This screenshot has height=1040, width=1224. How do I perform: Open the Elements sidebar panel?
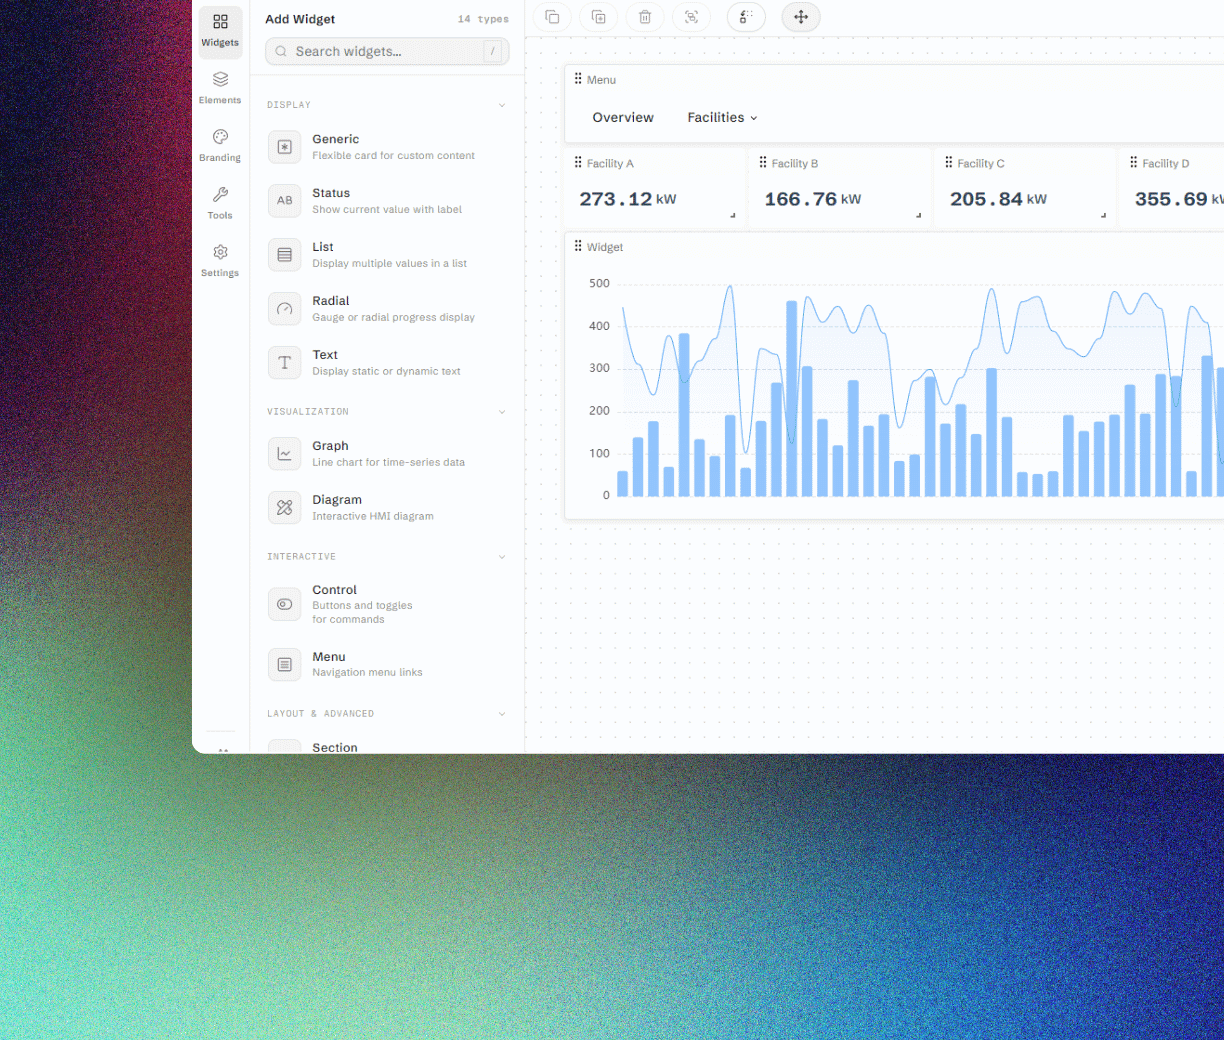click(x=220, y=88)
